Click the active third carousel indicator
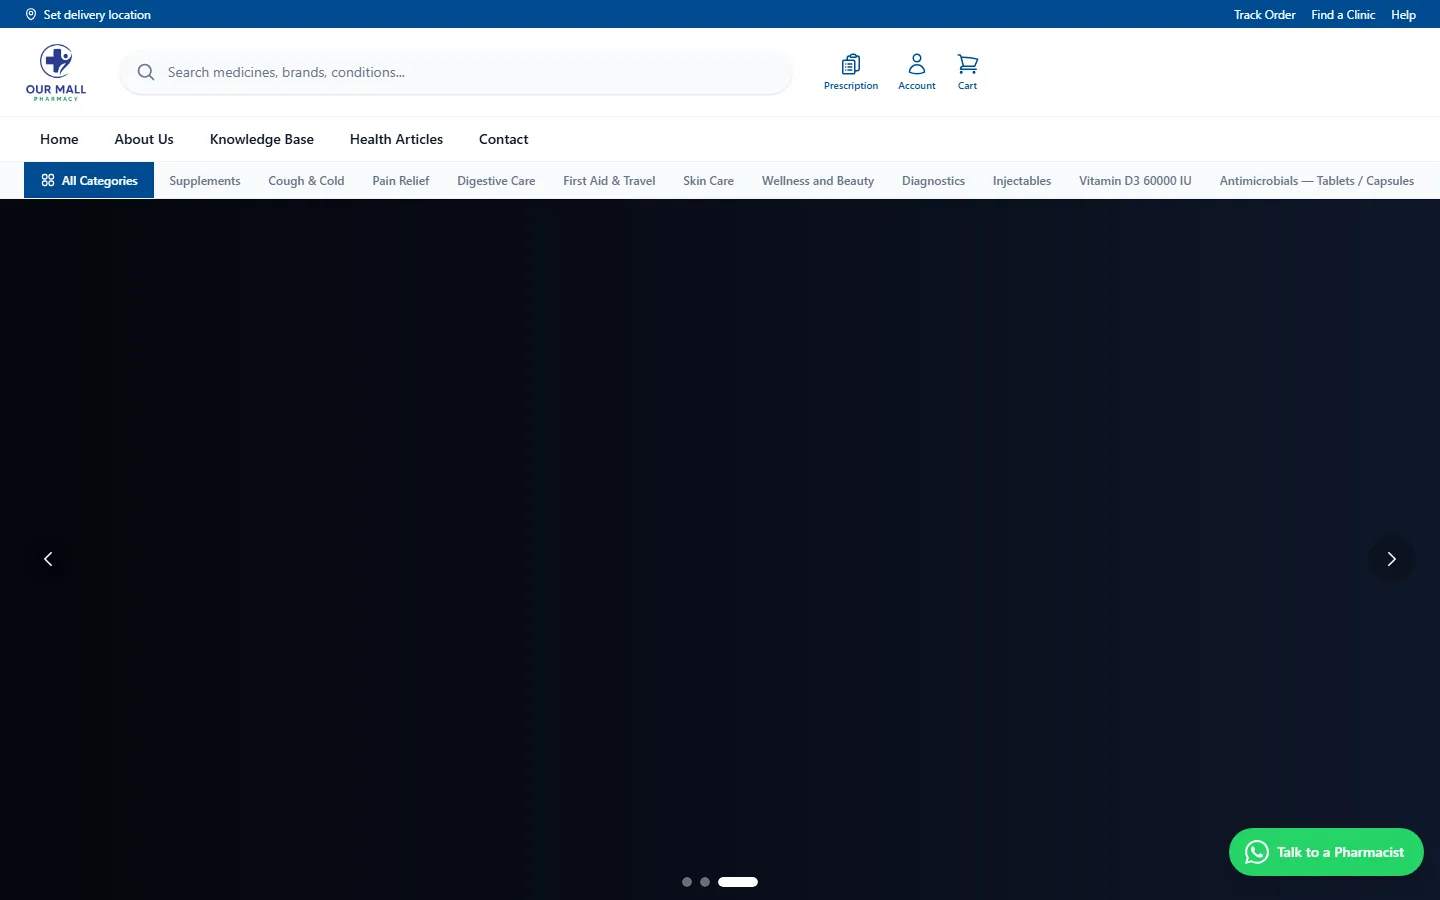The height and width of the screenshot is (900, 1440). [x=738, y=882]
